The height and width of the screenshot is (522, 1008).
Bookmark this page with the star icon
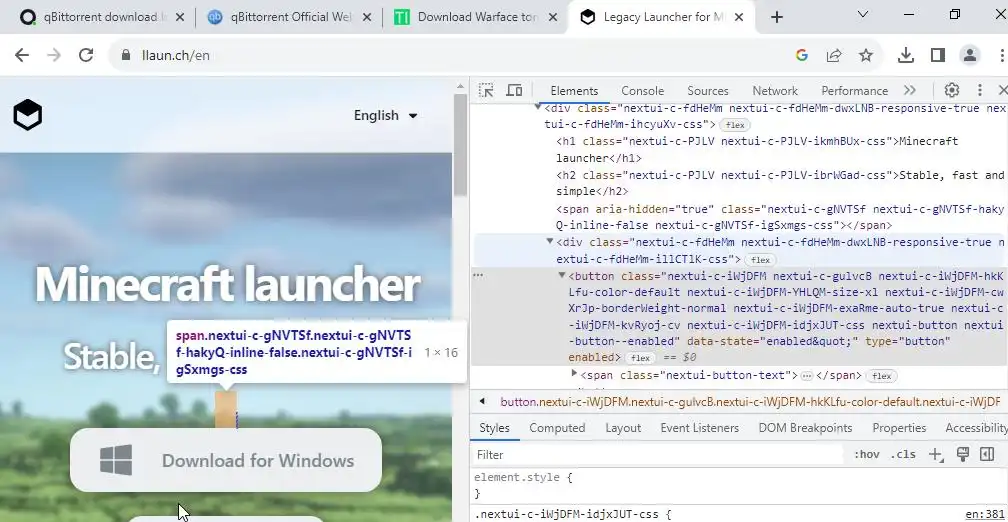[x=866, y=55]
